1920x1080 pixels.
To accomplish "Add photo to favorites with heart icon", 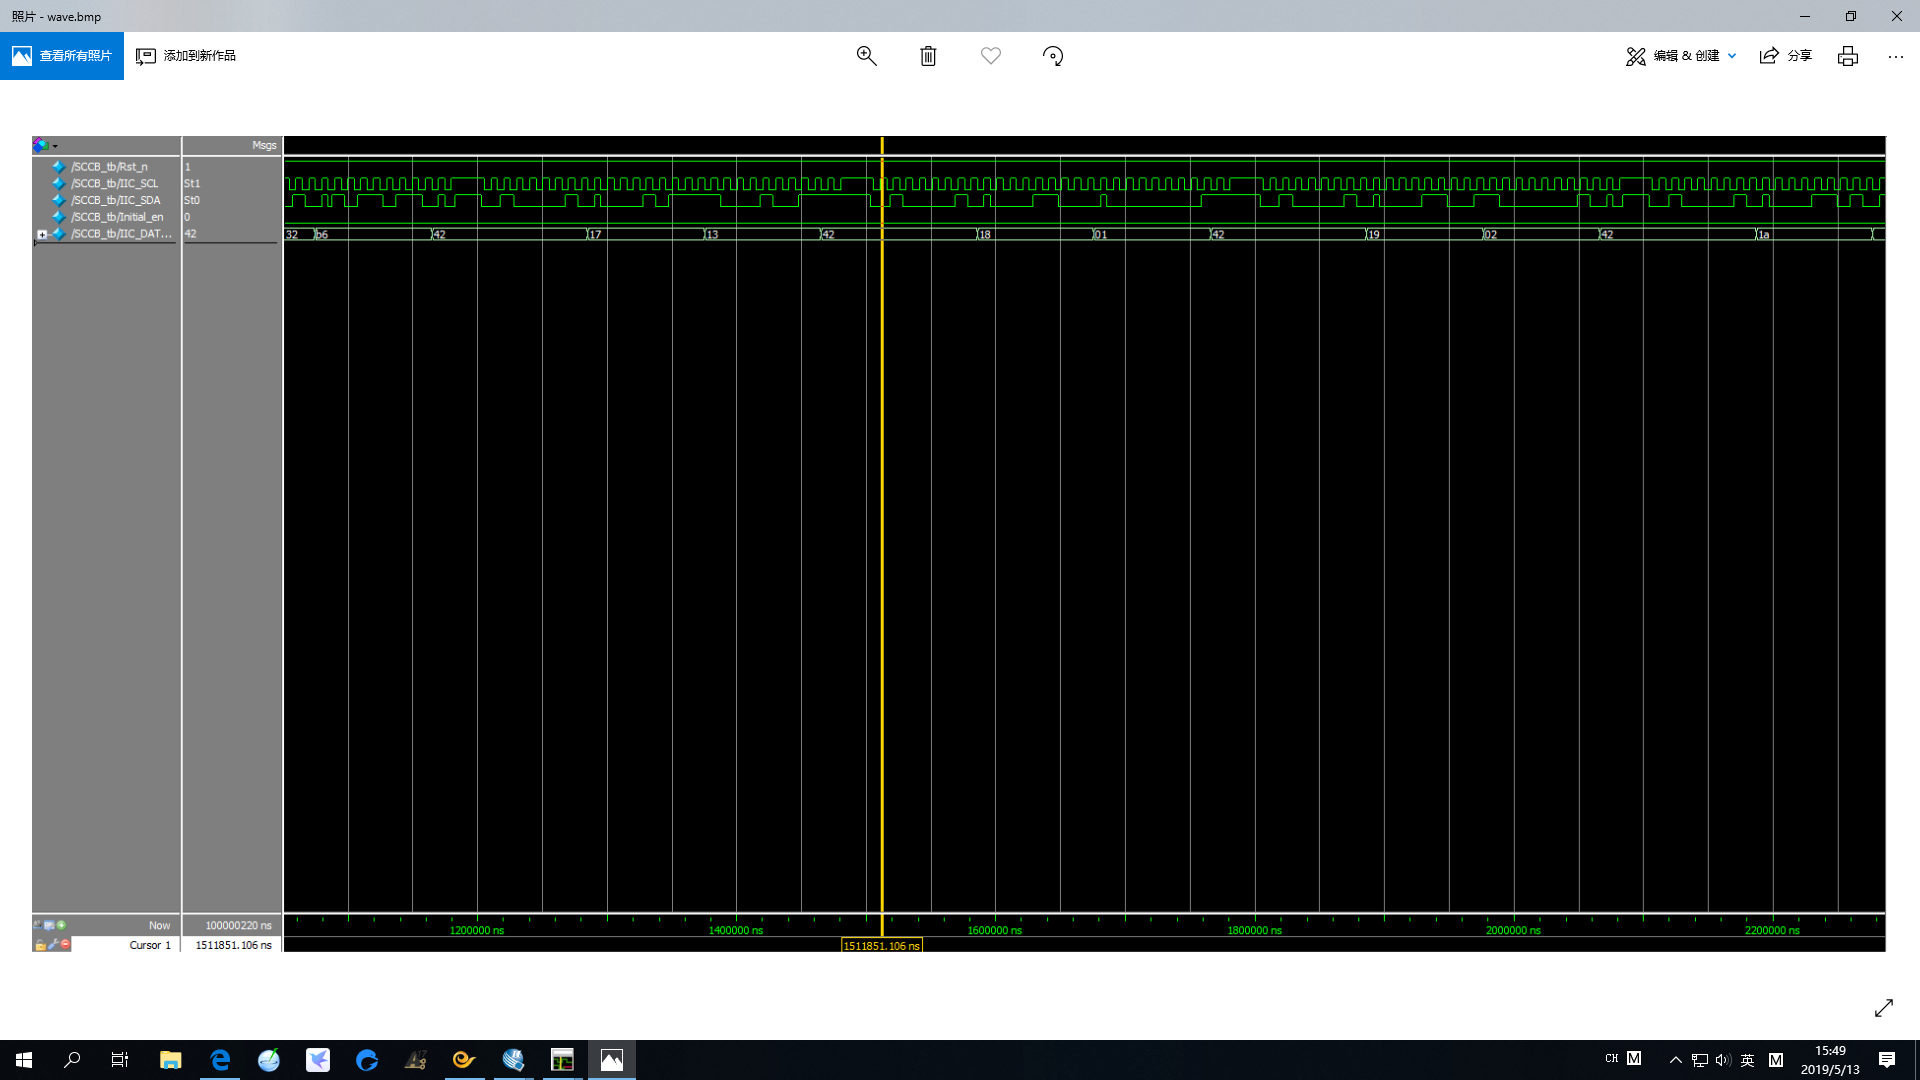I will pos(990,56).
